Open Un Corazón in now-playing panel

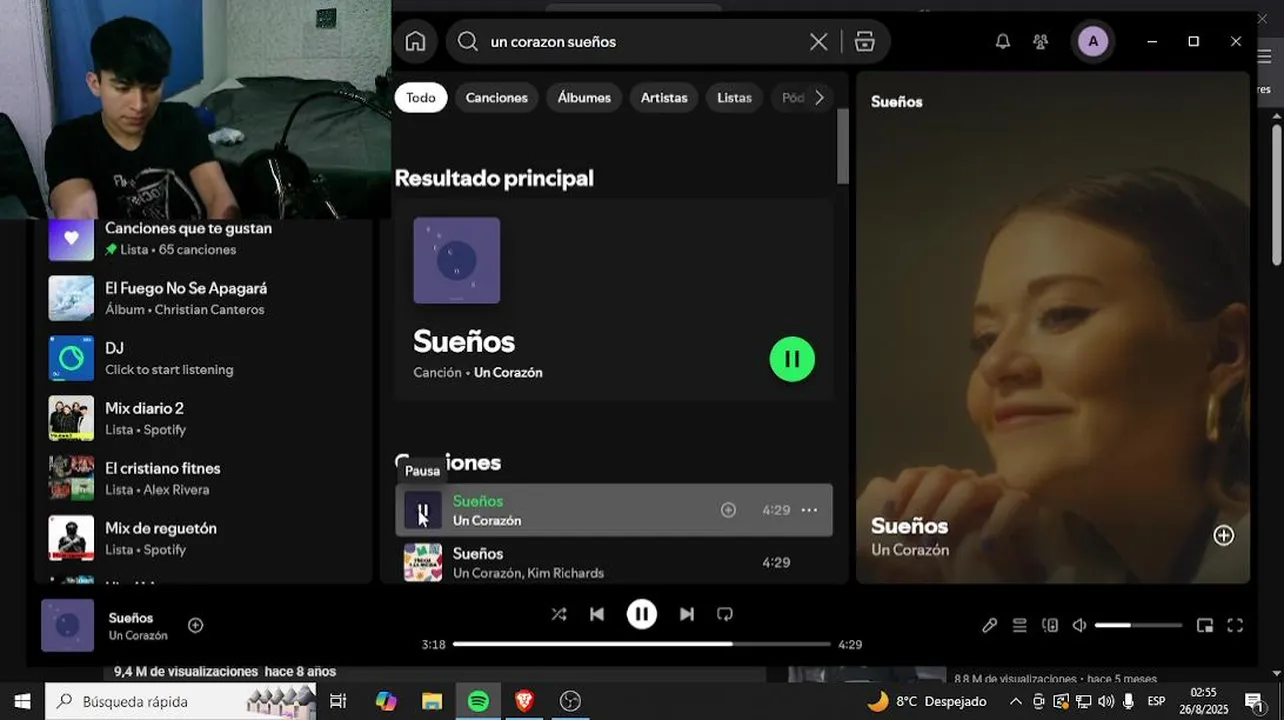910,550
